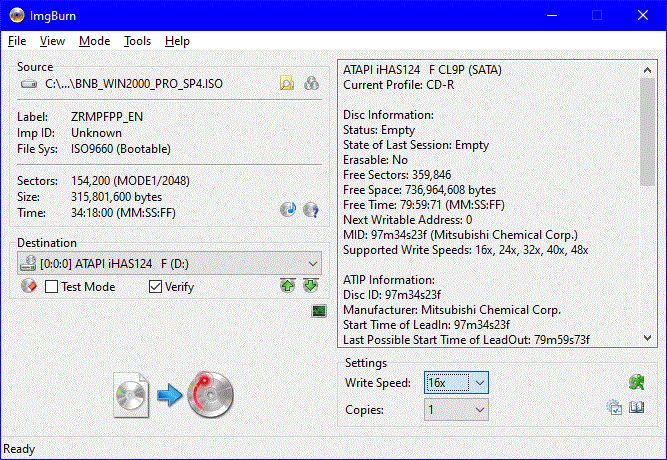
Task: Click the 'Supported Write Speeds' line
Action: 465,250
